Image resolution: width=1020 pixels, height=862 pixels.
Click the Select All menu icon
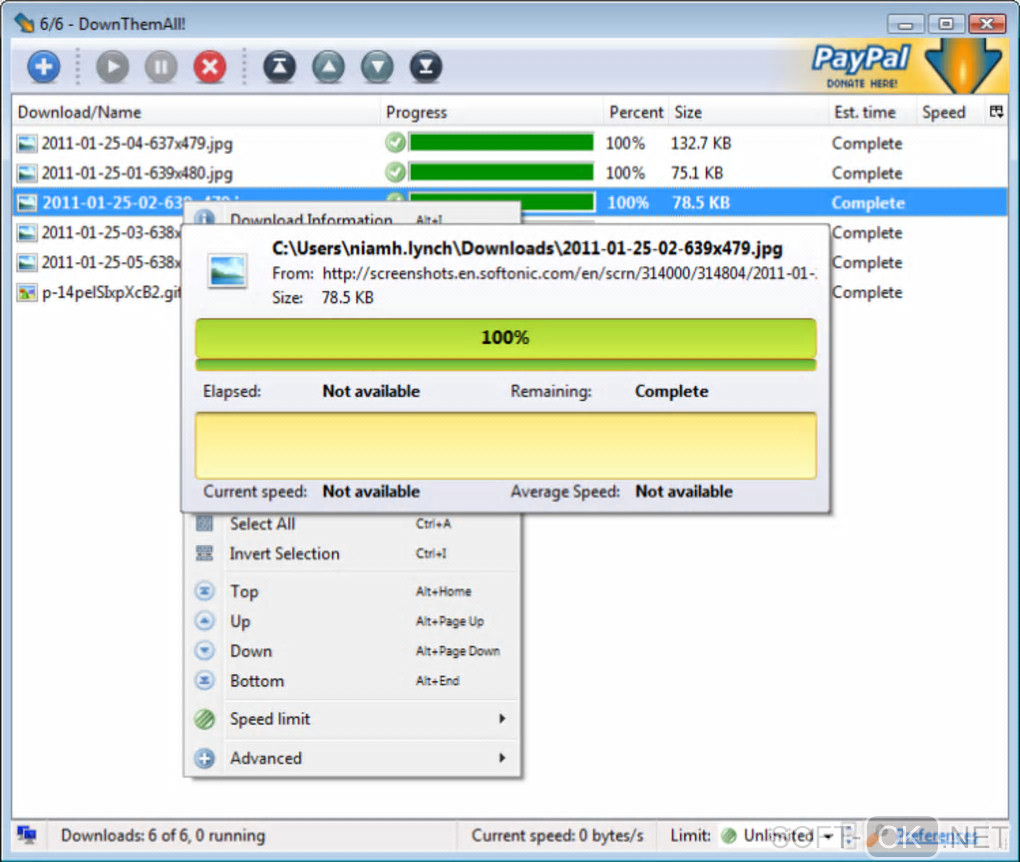point(204,524)
